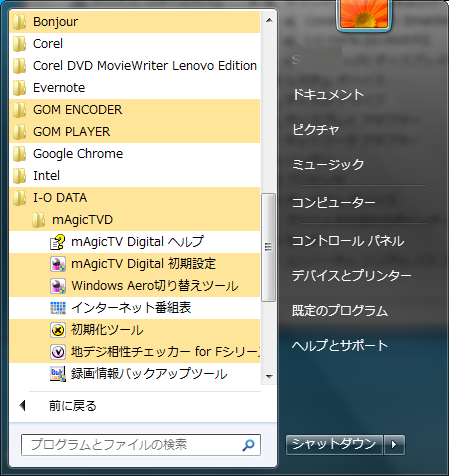Click the mAgicTVD folder icon
449x476 pixels.
point(38,220)
